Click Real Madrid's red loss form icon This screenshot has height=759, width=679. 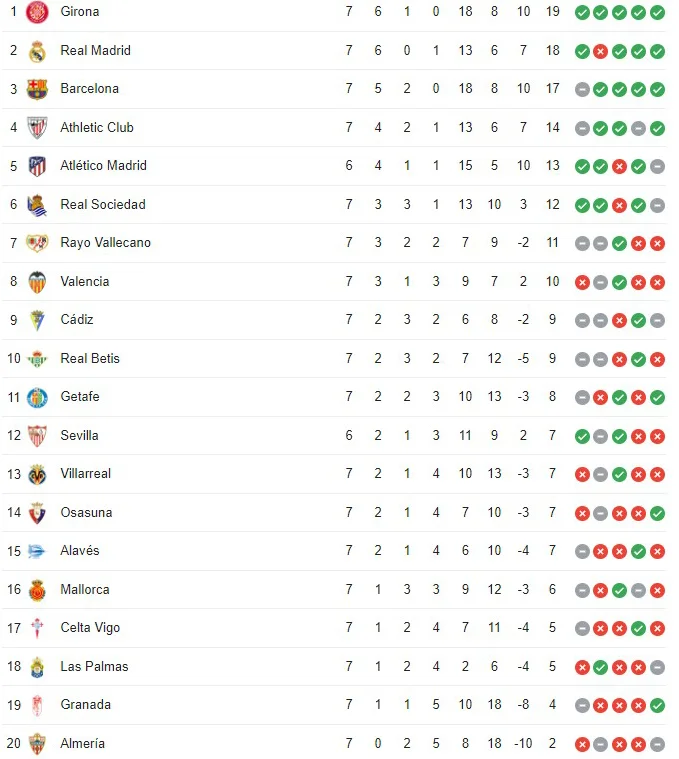tap(601, 51)
